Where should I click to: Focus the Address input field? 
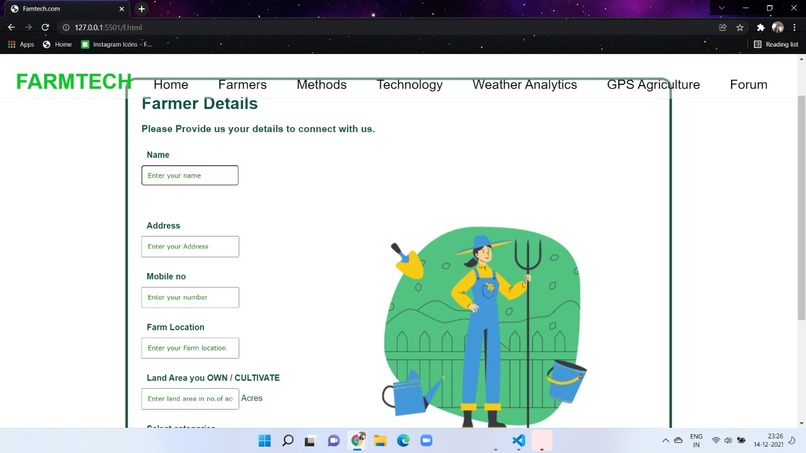(190, 246)
